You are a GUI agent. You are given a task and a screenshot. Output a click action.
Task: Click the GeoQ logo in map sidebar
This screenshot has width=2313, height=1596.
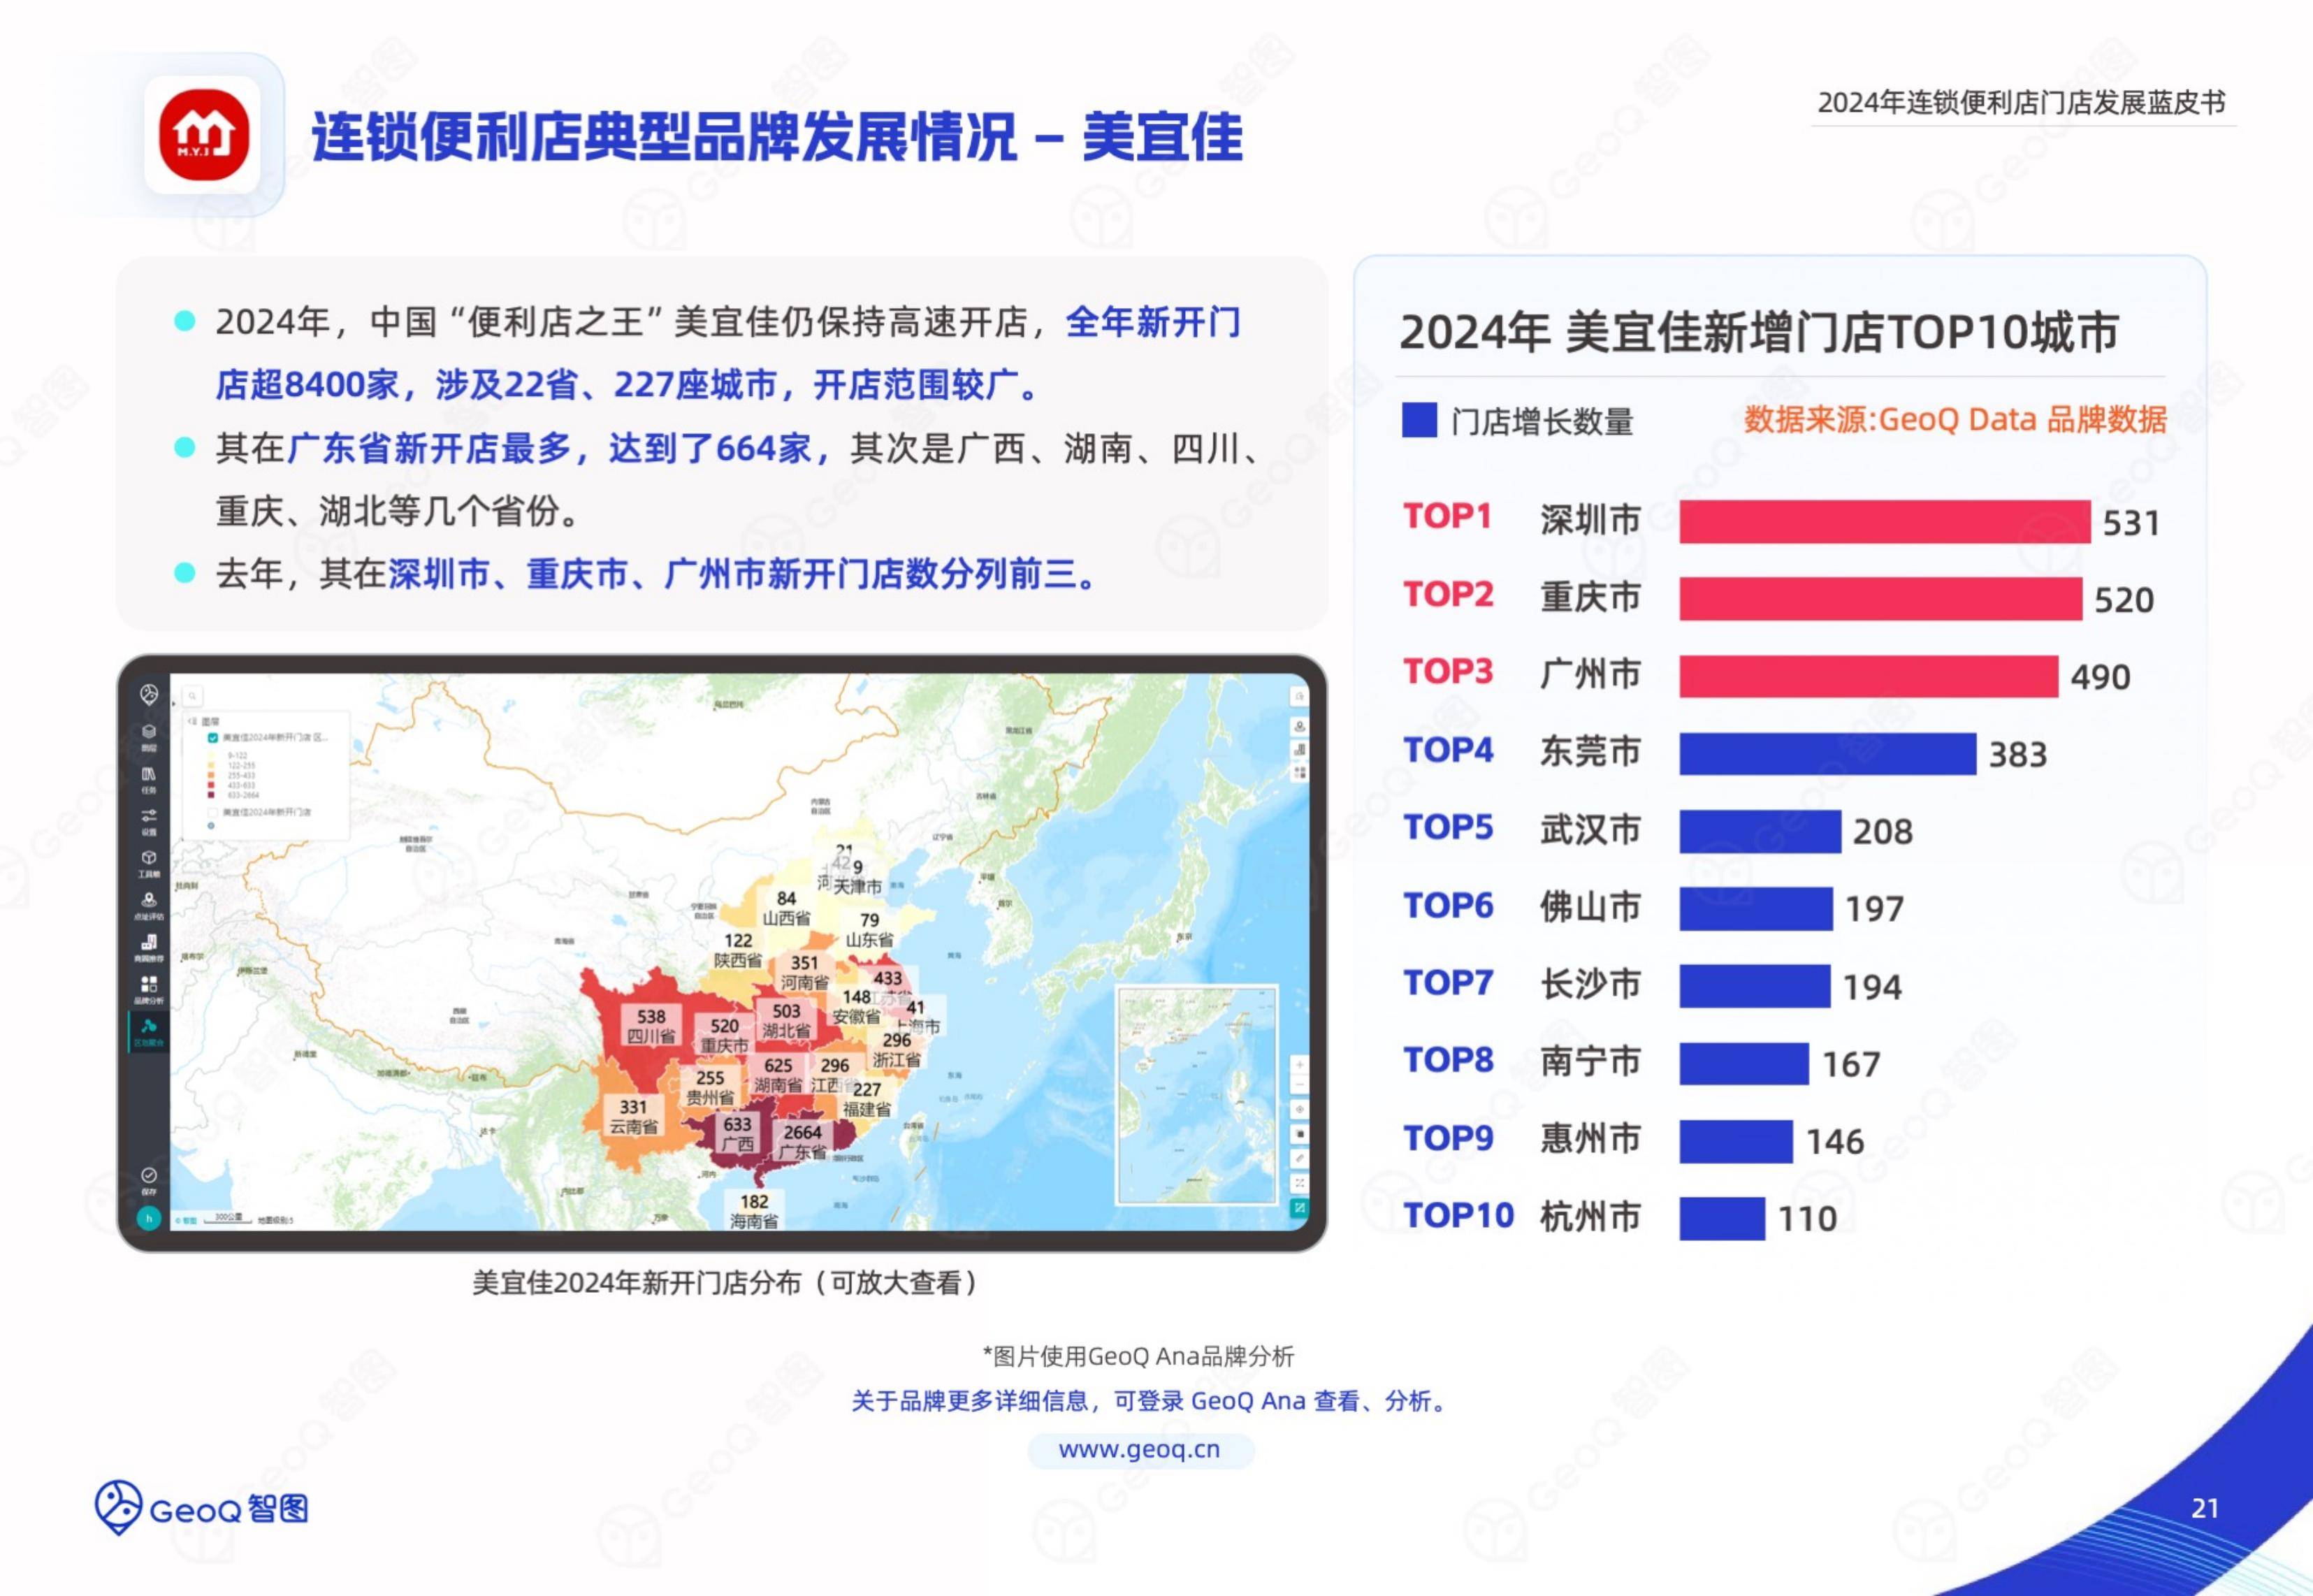[x=149, y=694]
